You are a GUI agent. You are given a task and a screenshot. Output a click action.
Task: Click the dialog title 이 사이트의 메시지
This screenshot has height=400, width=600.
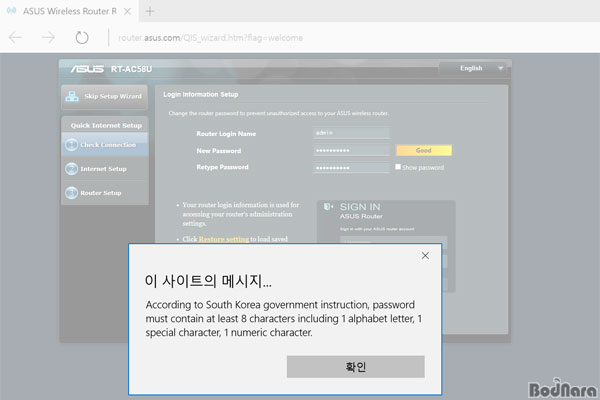tap(208, 281)
